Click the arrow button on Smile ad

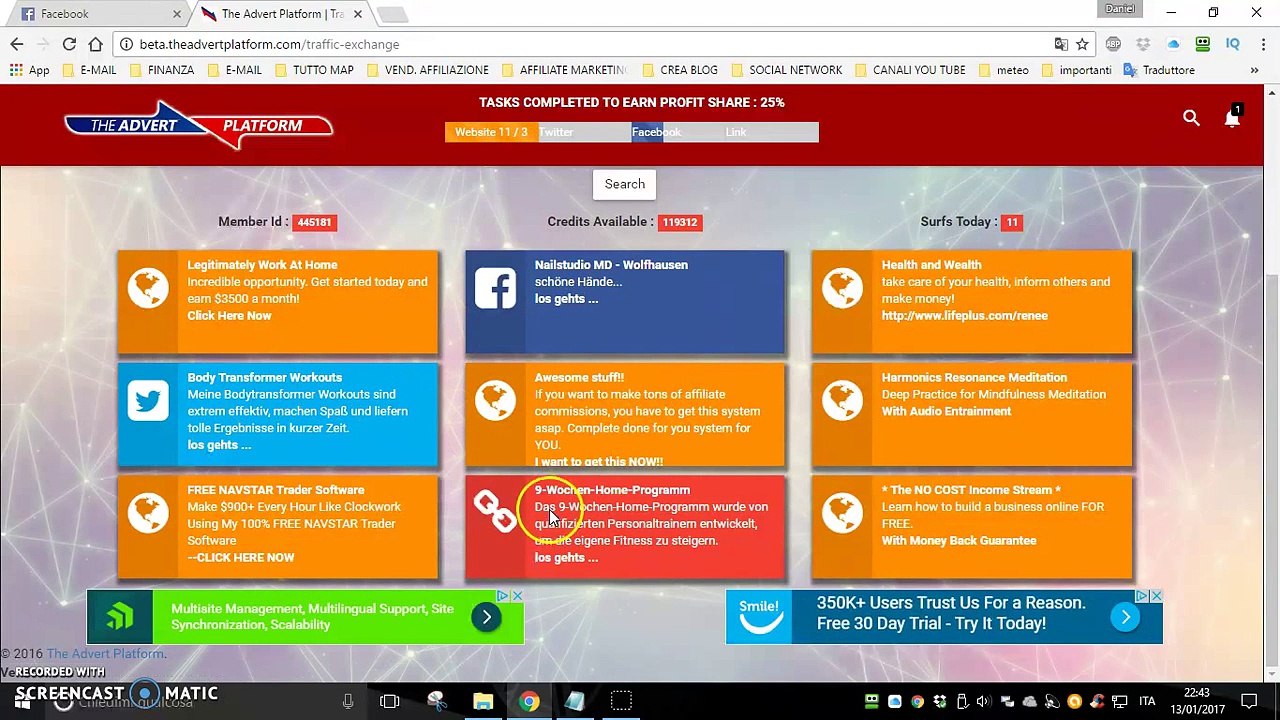click(x=1125, y=617)
